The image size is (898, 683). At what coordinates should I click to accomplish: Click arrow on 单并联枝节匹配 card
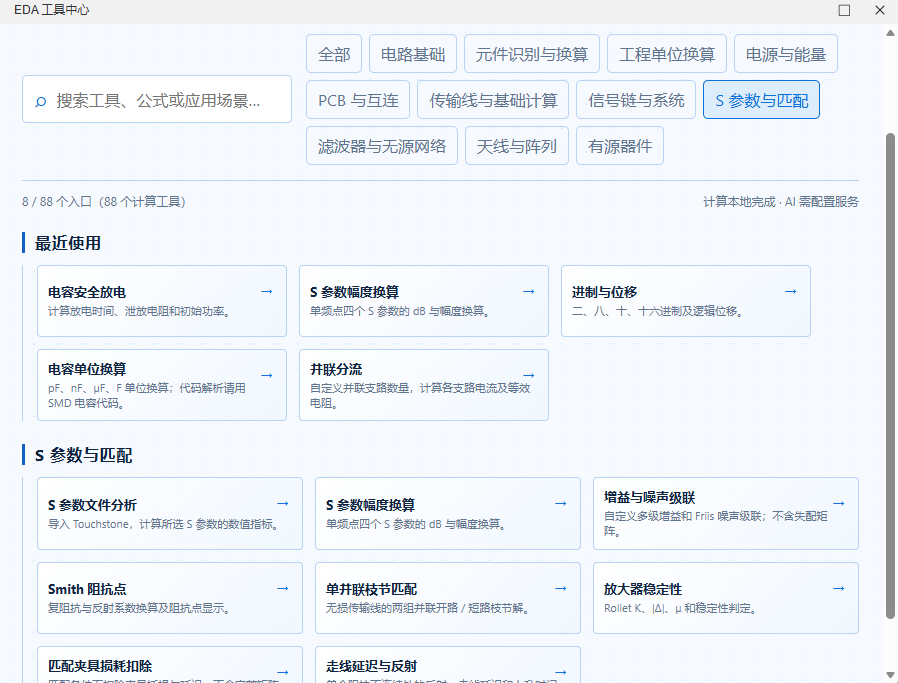coord(561,588)
